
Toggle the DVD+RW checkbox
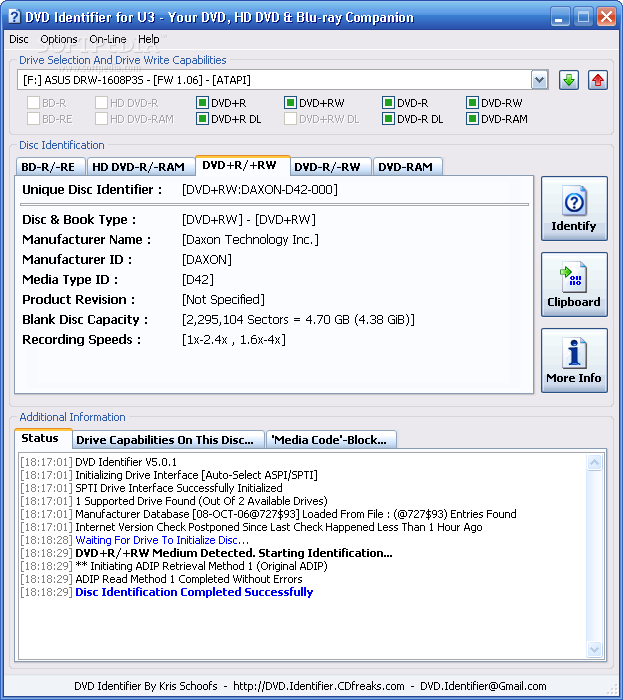[x=291, y=103]
